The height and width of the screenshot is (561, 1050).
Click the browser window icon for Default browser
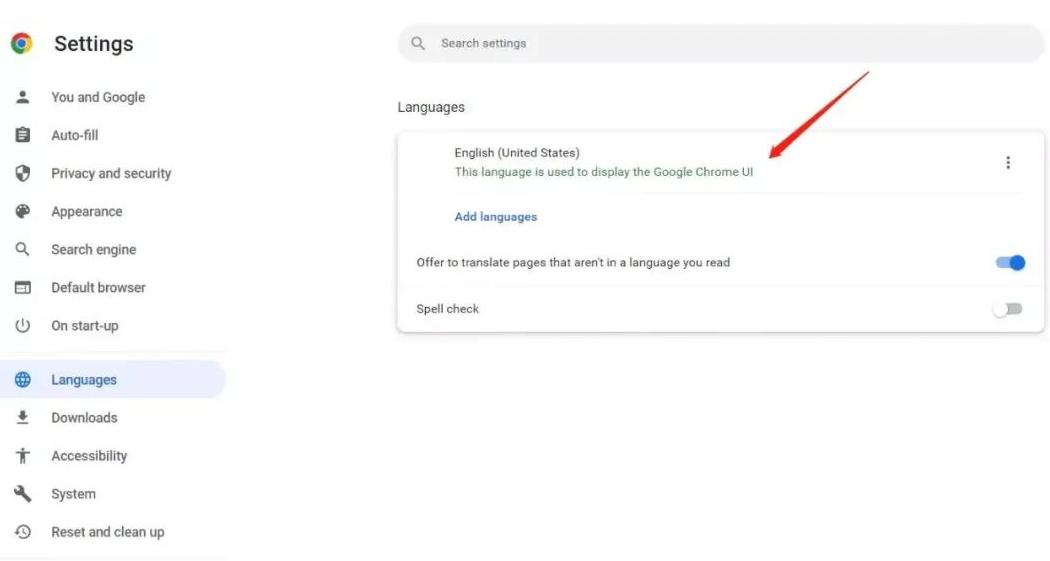23,287
